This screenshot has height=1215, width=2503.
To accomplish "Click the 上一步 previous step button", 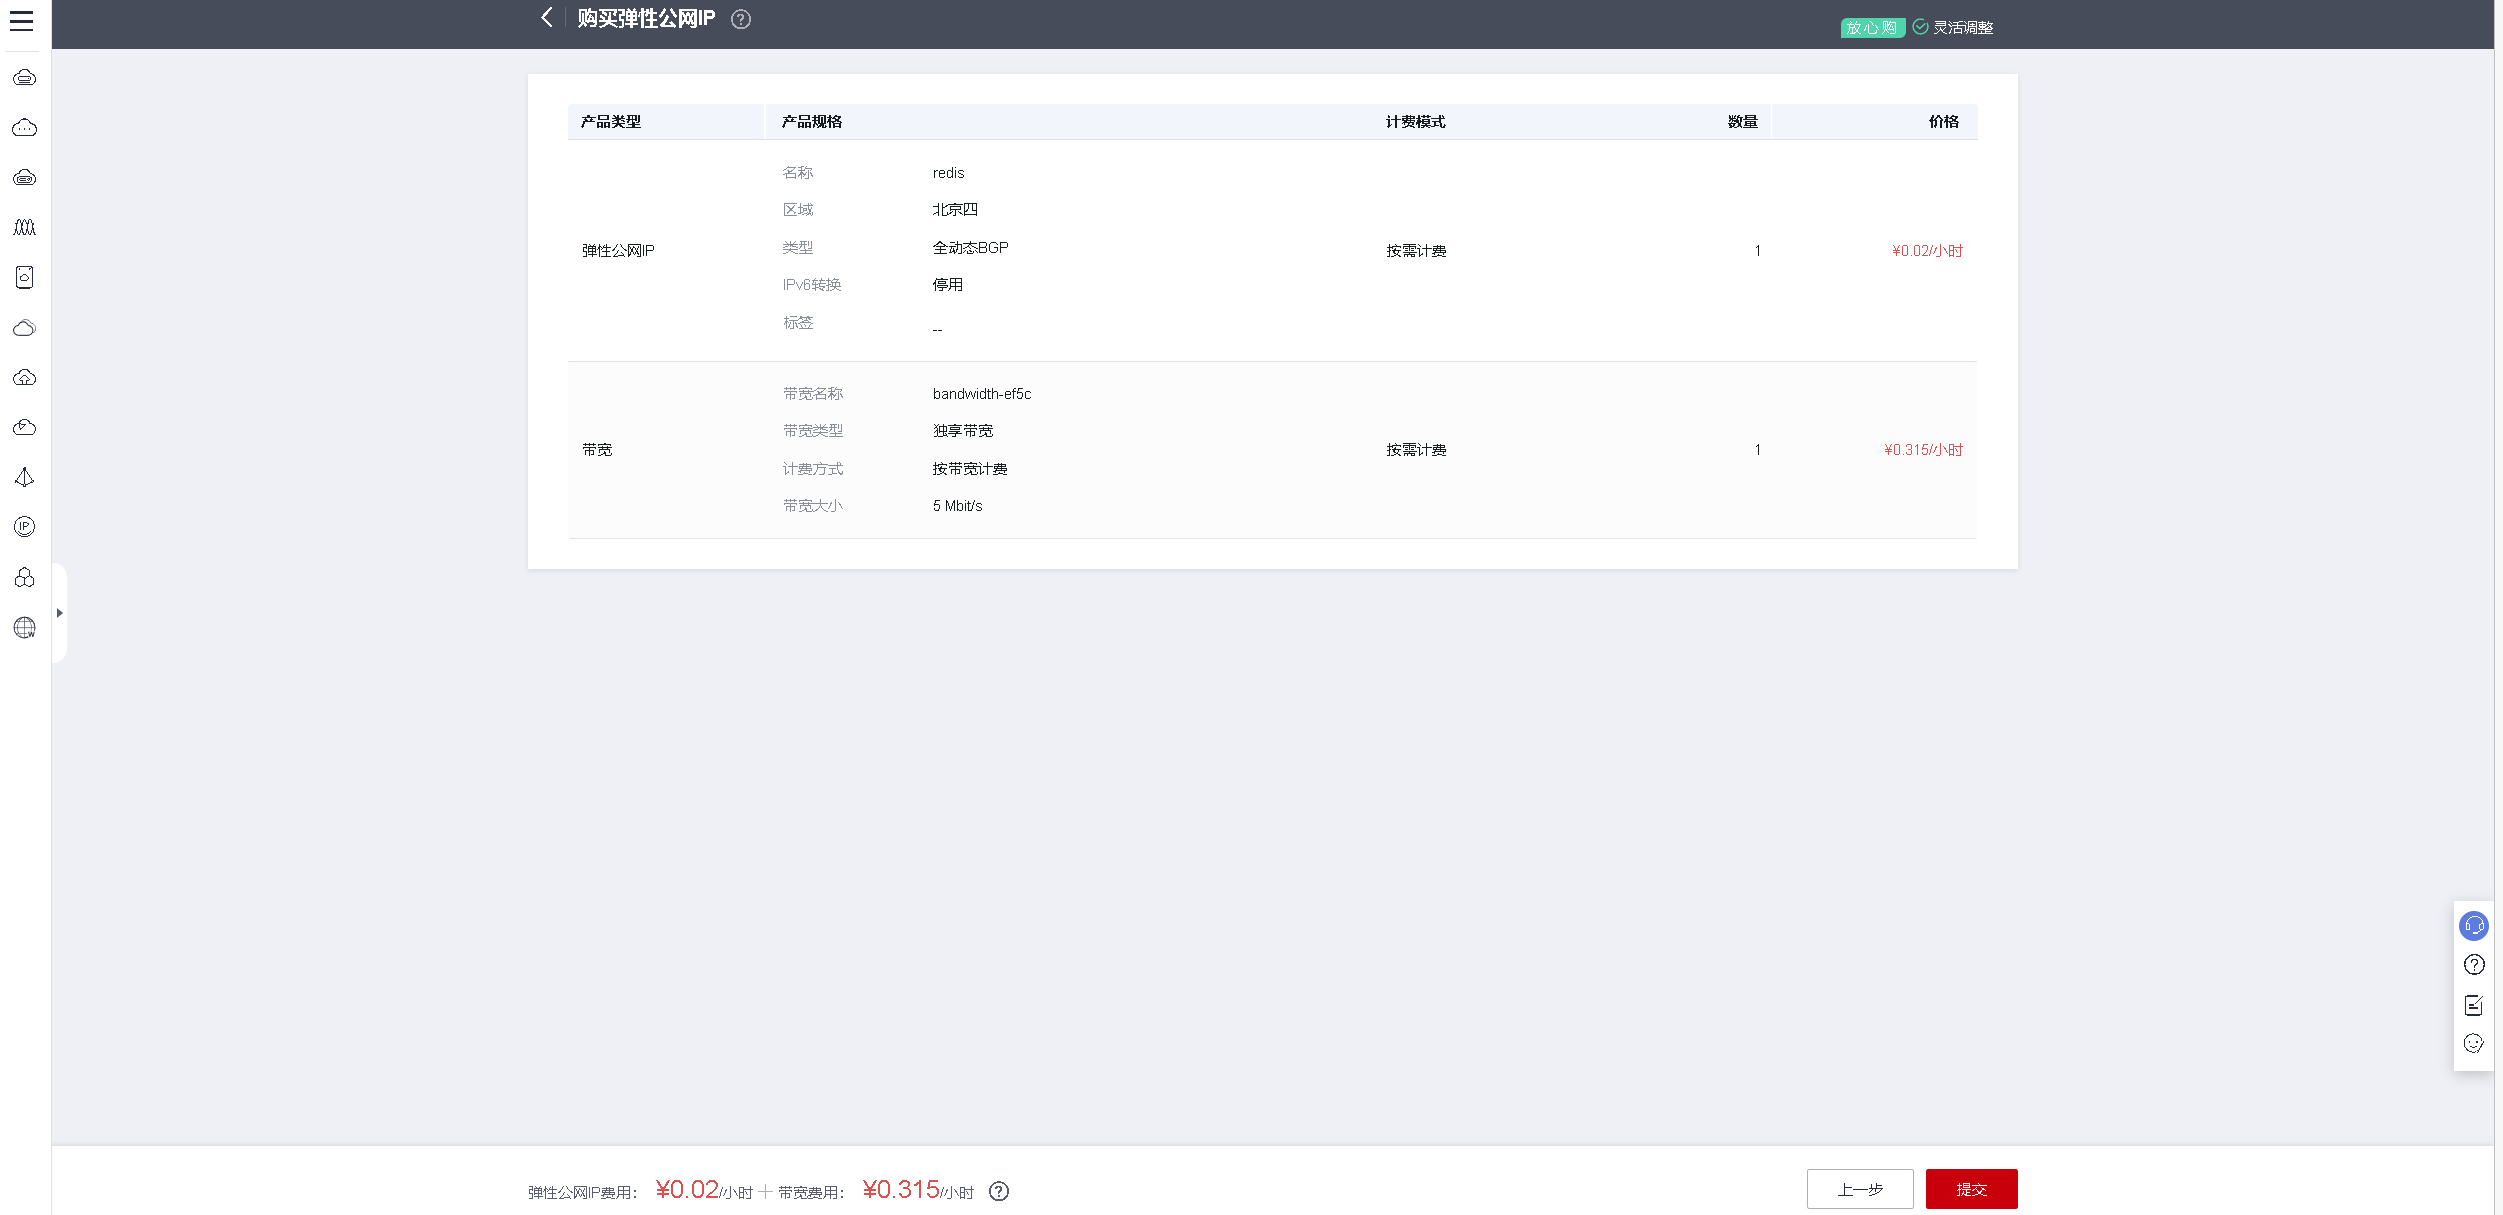I will pyautogui.click(x=1859, y=1189).
